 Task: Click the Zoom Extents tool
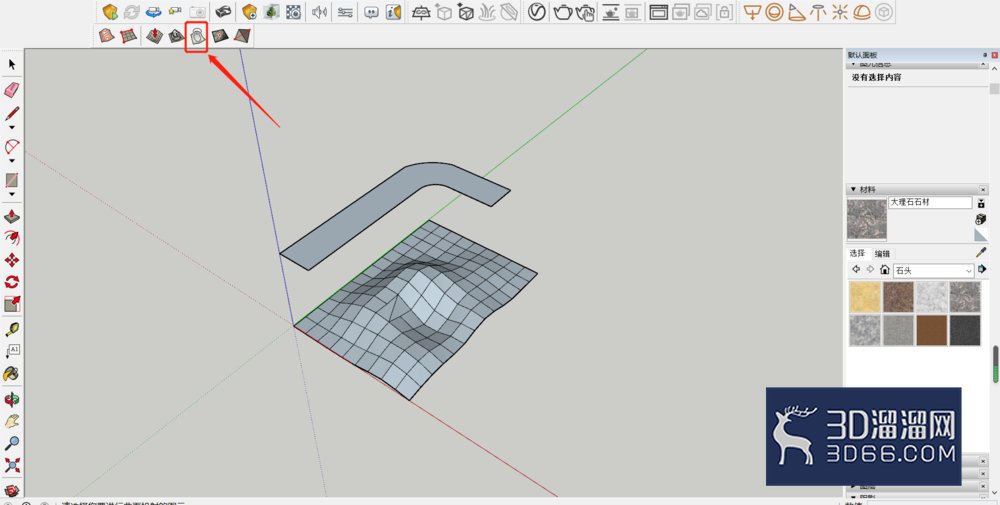(12, 465)
